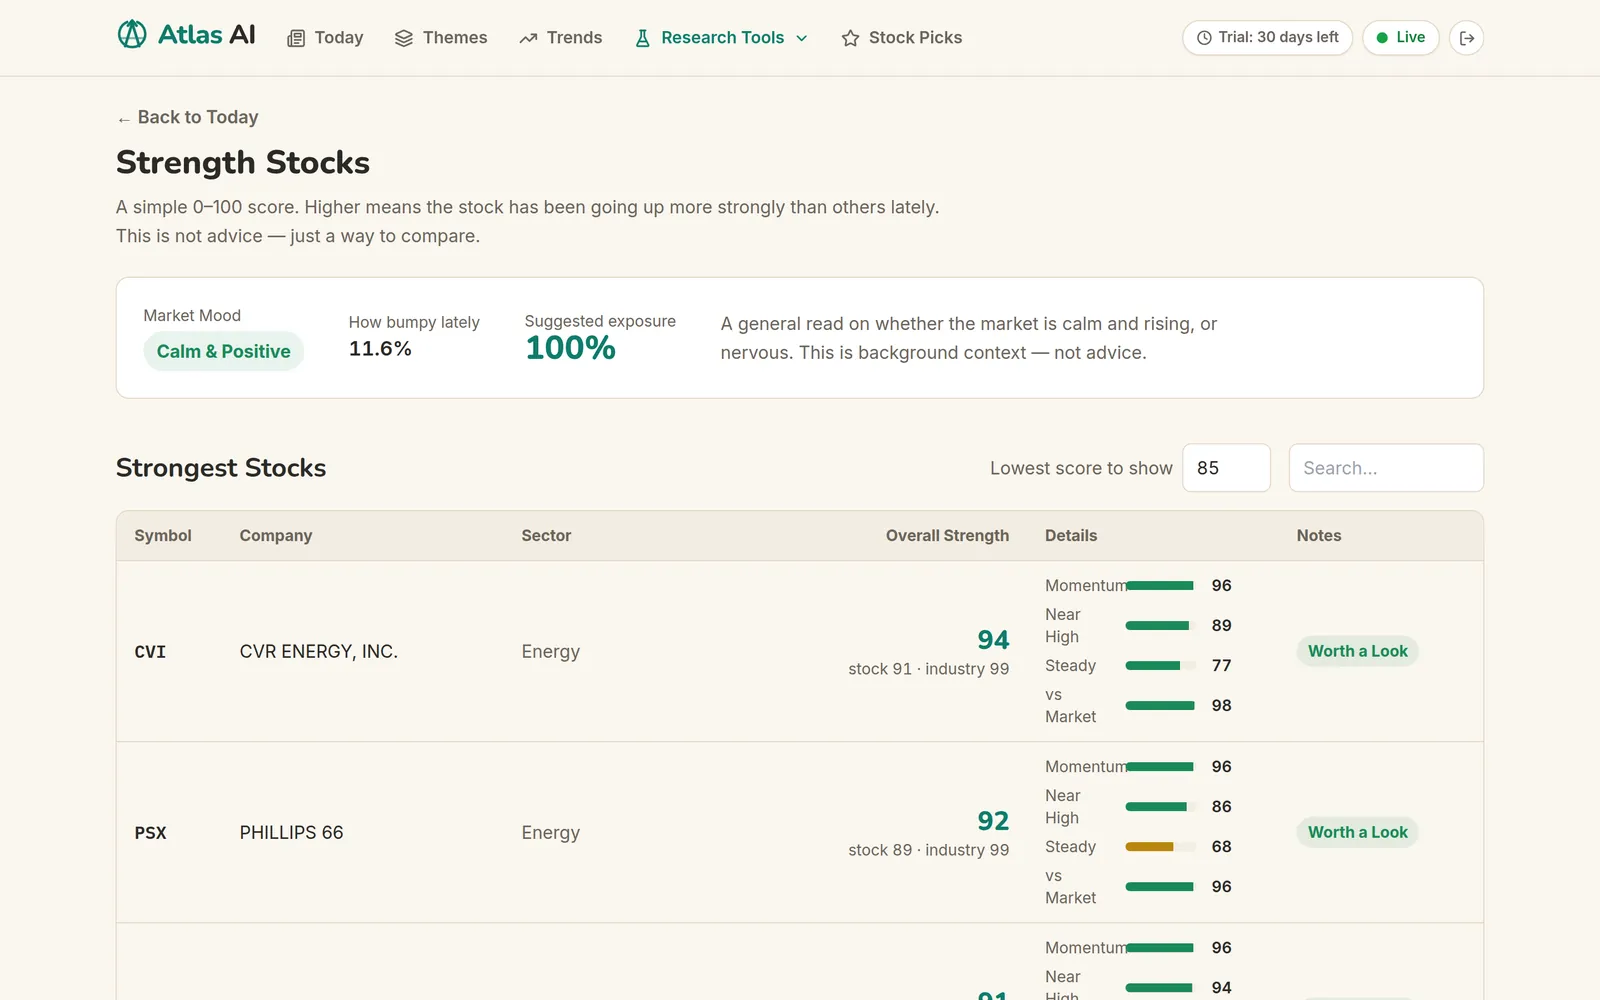
Task: Click the 100% suggested exposure value
Action: (570, 348)
